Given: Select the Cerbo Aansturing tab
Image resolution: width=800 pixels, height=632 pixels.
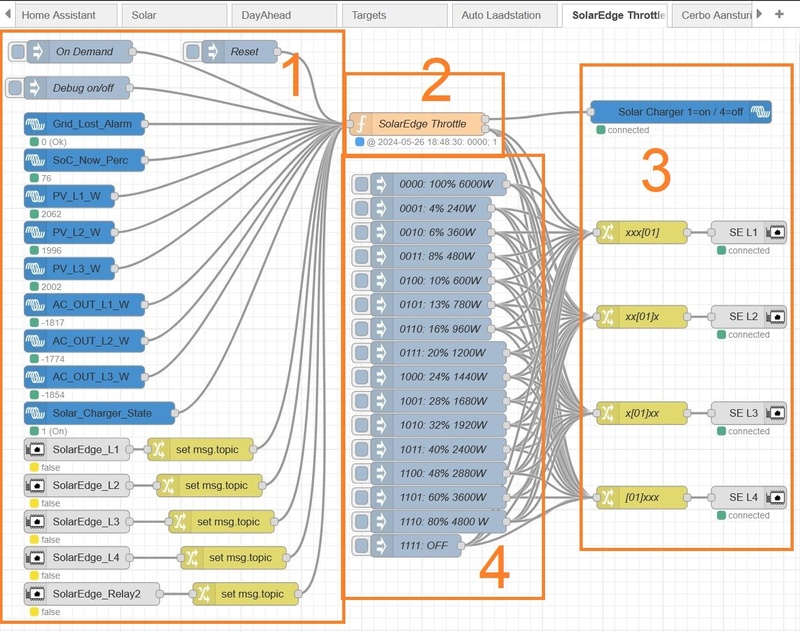Looking at the screenshot, I should coord(713,15).
